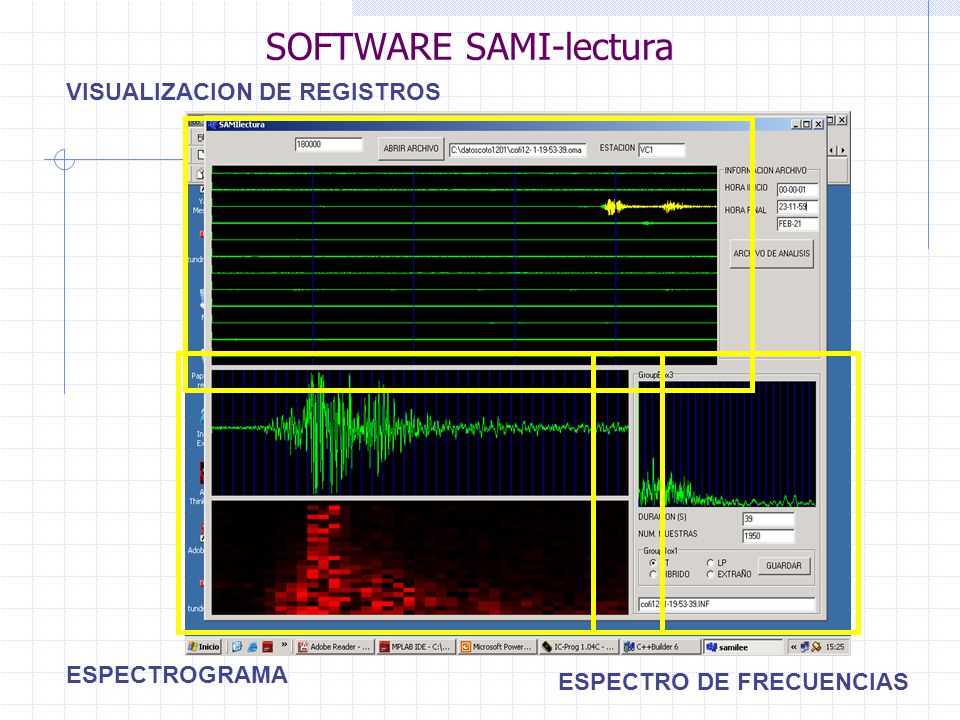Screen dimensions: 960x720
Task: Click the HORA INICIO time field
Action: point(797,190)
